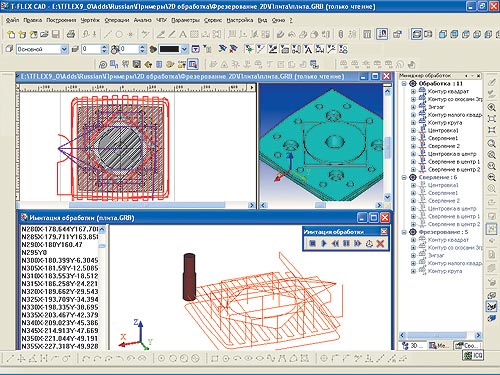Expand Центровка1 under Обработка
500x375 pixels.
(413, 130)
